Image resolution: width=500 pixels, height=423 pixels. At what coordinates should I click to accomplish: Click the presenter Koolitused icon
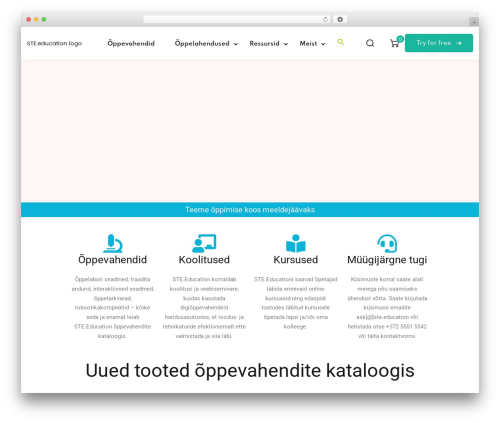tap(204, 243)
